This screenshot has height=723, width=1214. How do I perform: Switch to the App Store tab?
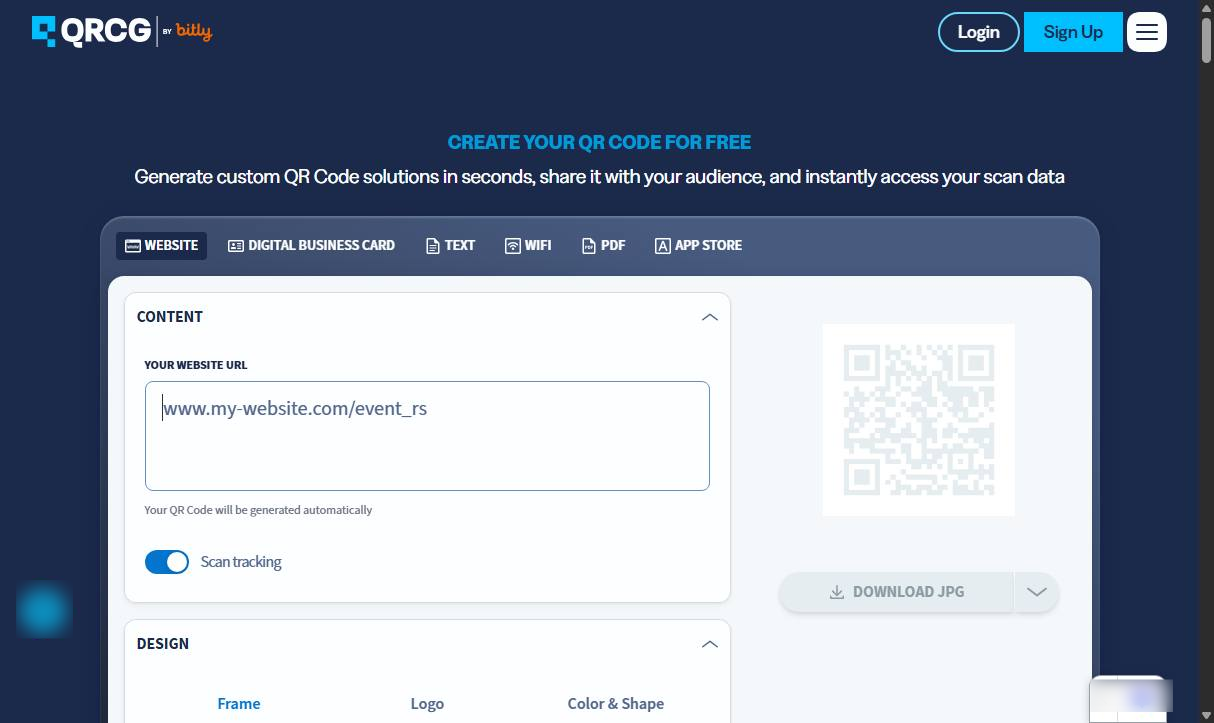(x=698, y=245)
